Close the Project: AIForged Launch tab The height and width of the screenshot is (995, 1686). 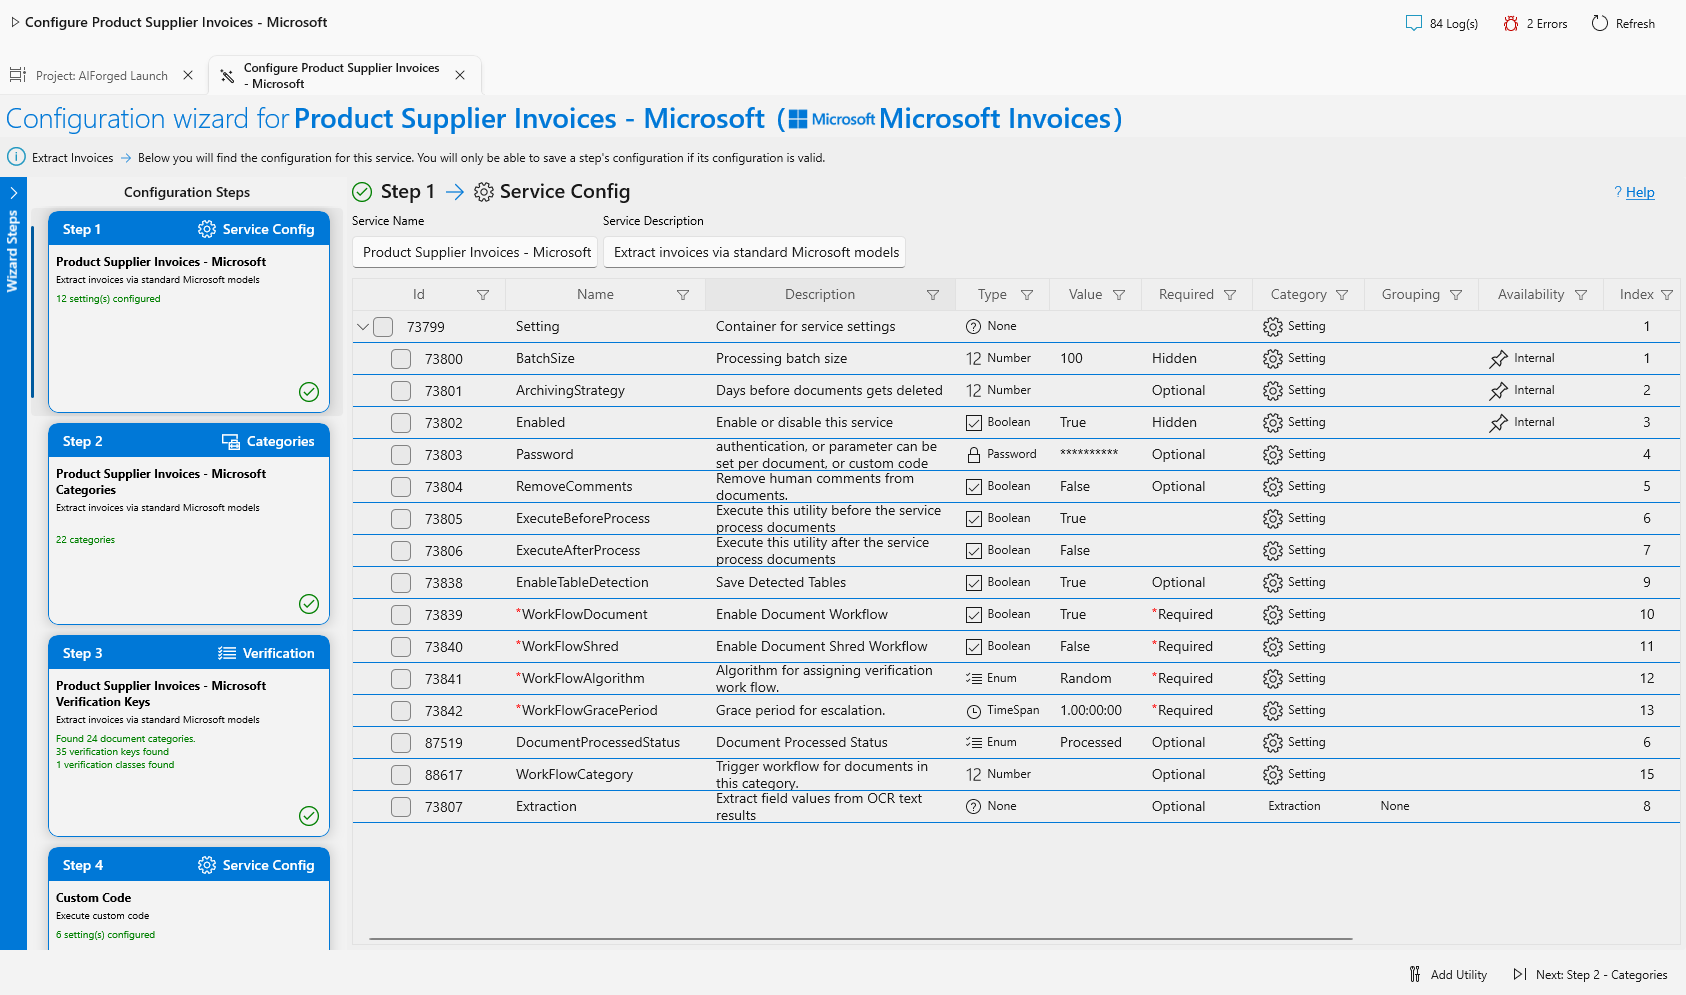[188, 75]
